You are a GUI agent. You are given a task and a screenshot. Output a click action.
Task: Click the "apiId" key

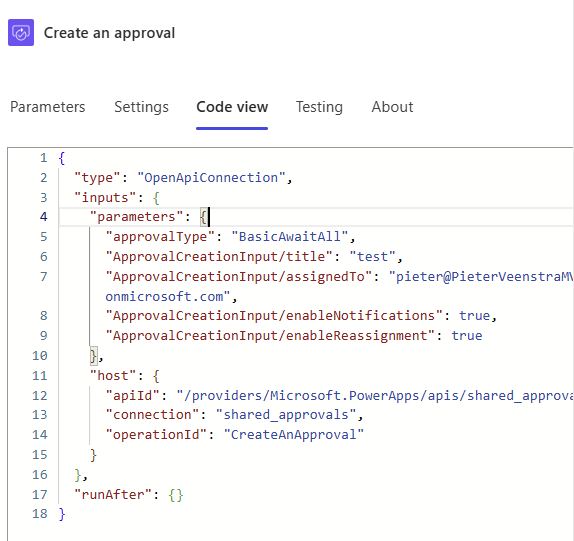point(133,396)
